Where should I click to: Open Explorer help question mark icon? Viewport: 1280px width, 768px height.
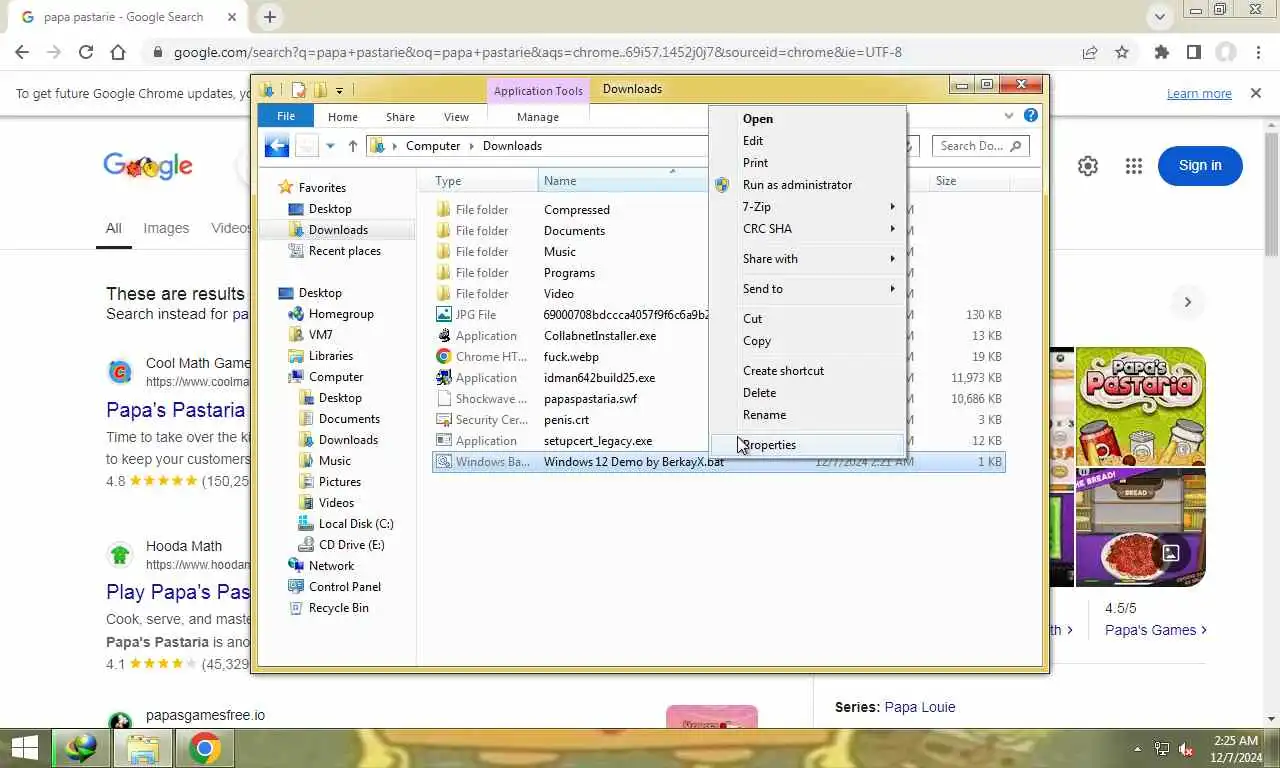click(x=1030, y=116)
